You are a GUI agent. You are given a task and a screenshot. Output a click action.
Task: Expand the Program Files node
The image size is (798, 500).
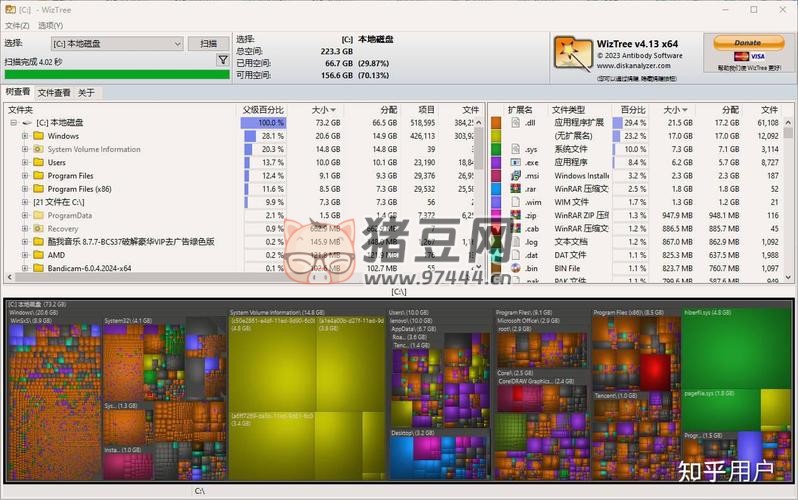point(24,176)
